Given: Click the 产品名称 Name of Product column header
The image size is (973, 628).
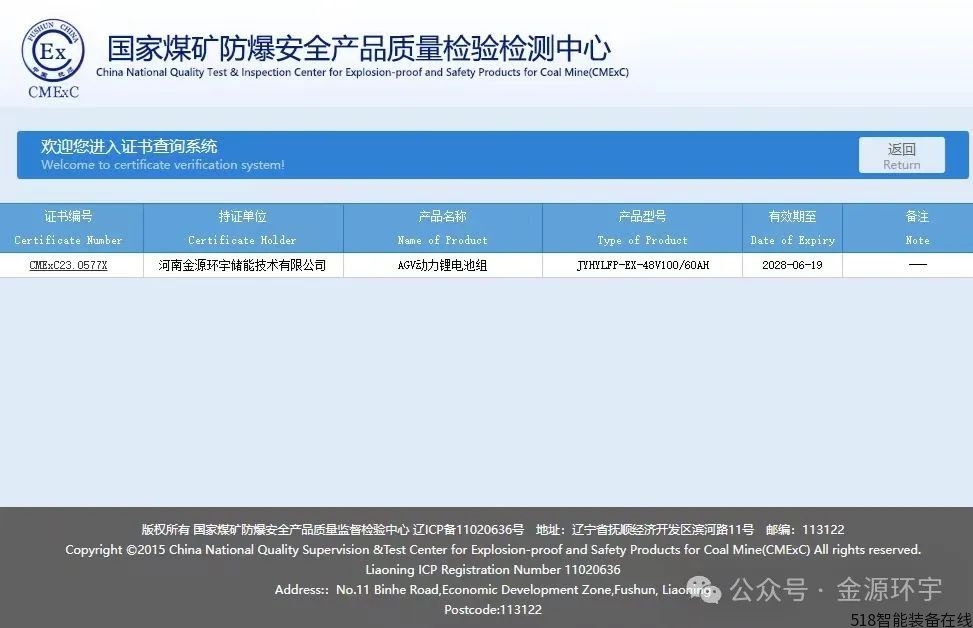Looking at the screenshot, I should pos(443,228).
